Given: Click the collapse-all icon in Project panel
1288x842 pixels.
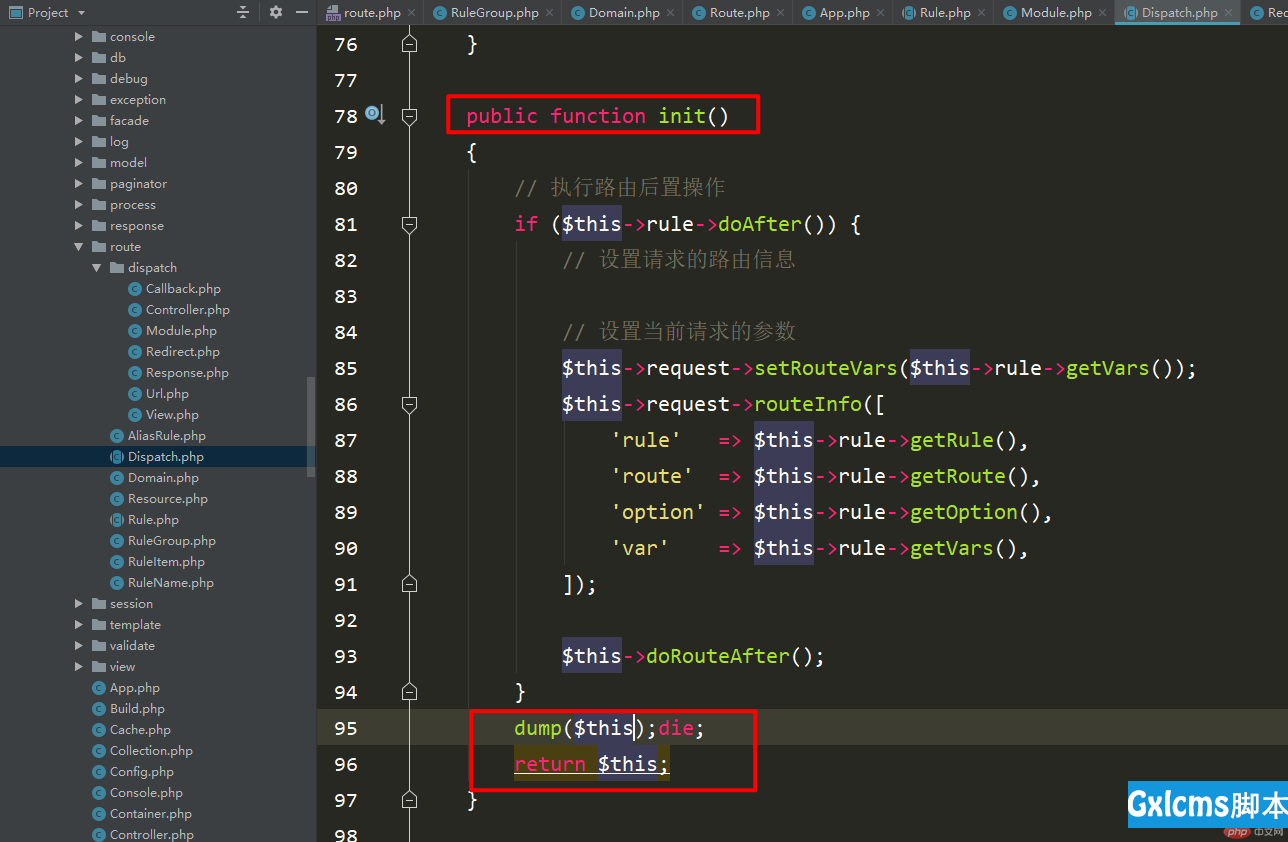Looking at the screenshot, I should tap(243, 12).
